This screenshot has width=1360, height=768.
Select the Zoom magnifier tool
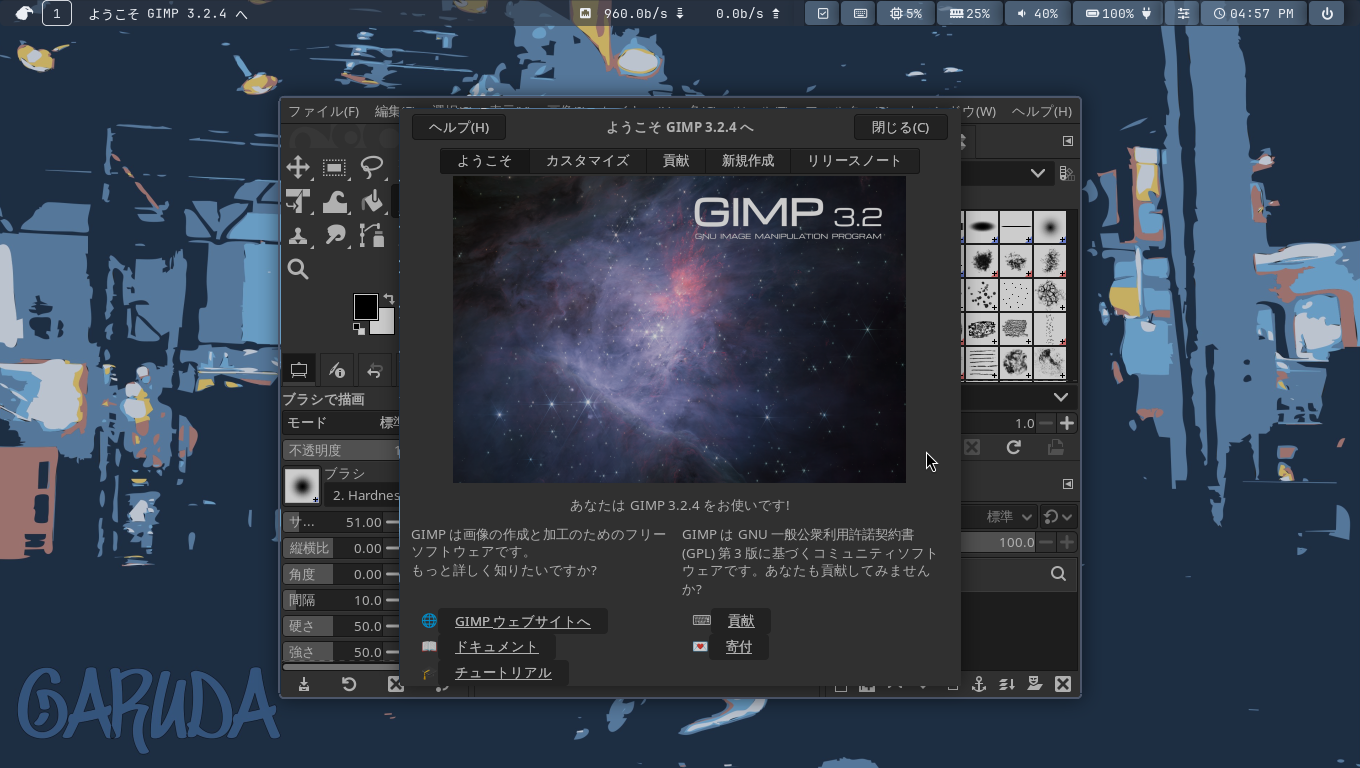pos(298,269)
